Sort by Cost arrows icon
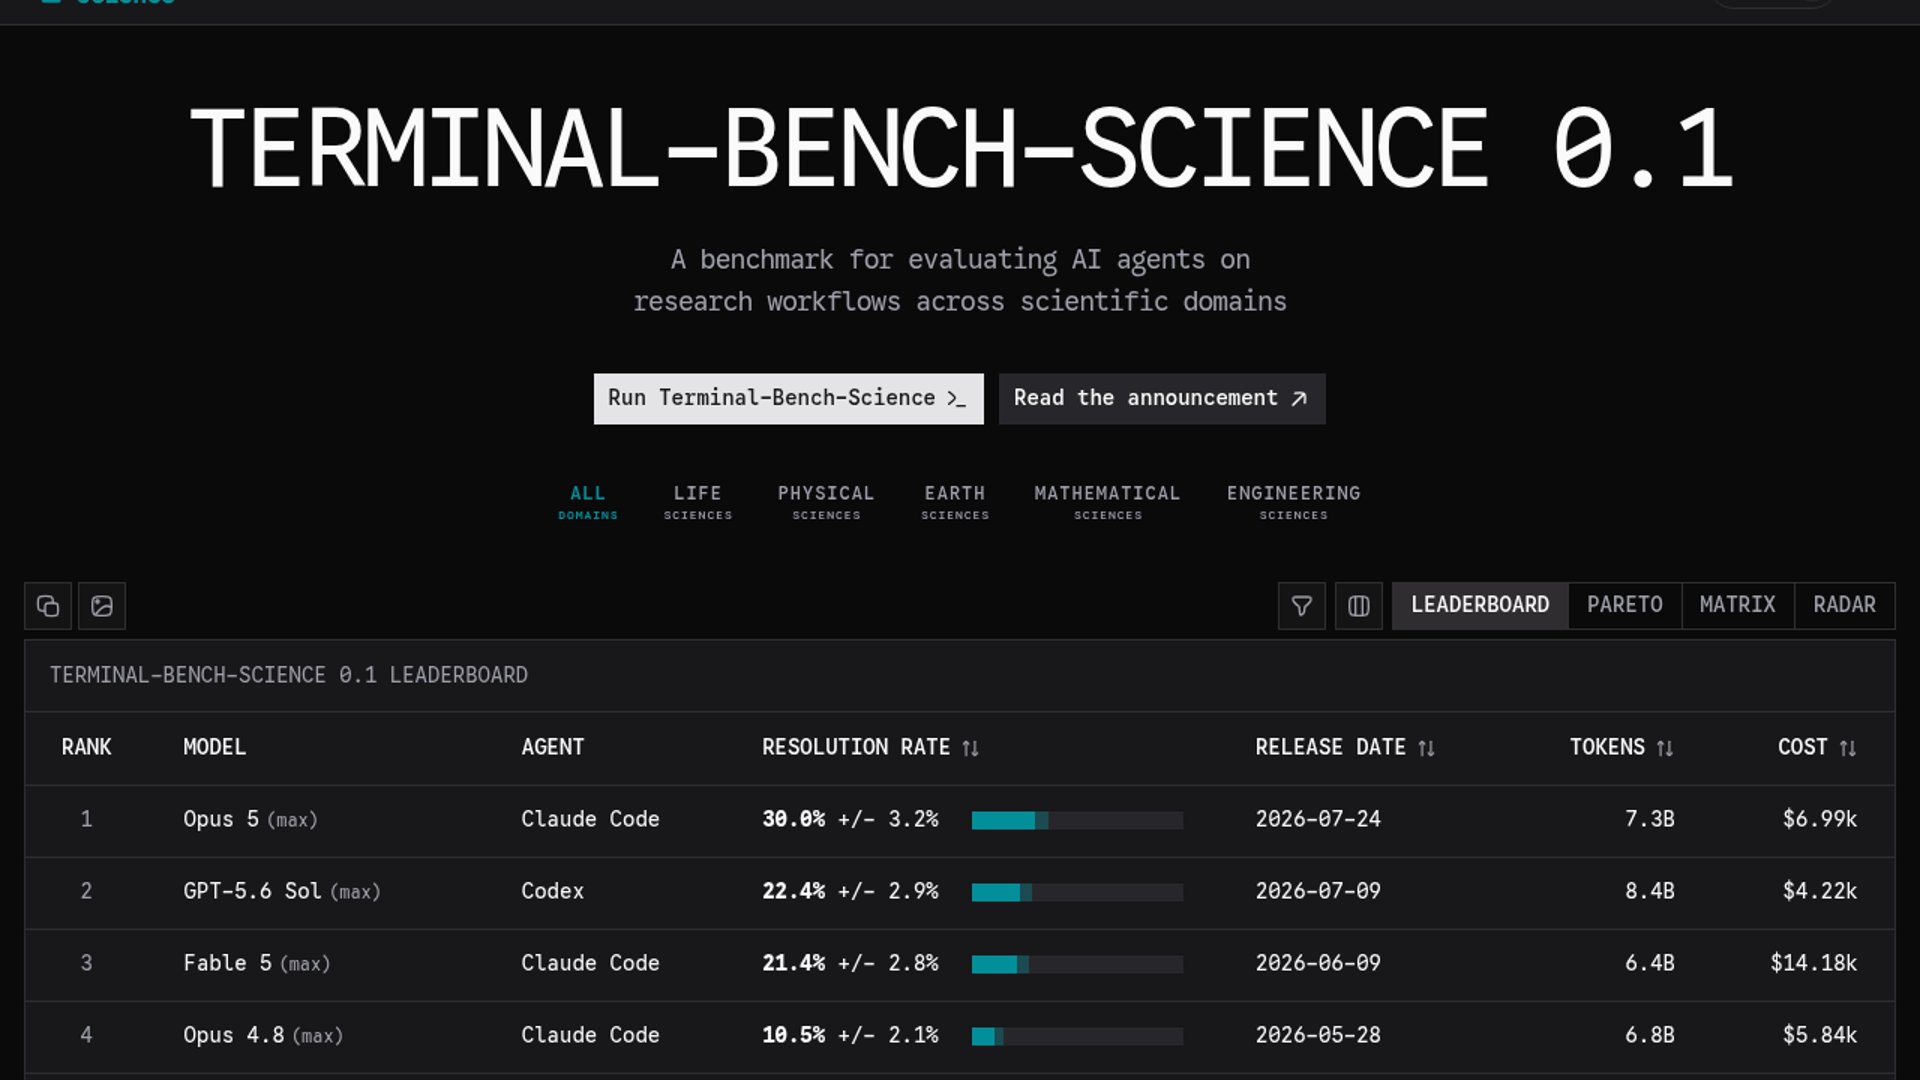 [1848, 748]
